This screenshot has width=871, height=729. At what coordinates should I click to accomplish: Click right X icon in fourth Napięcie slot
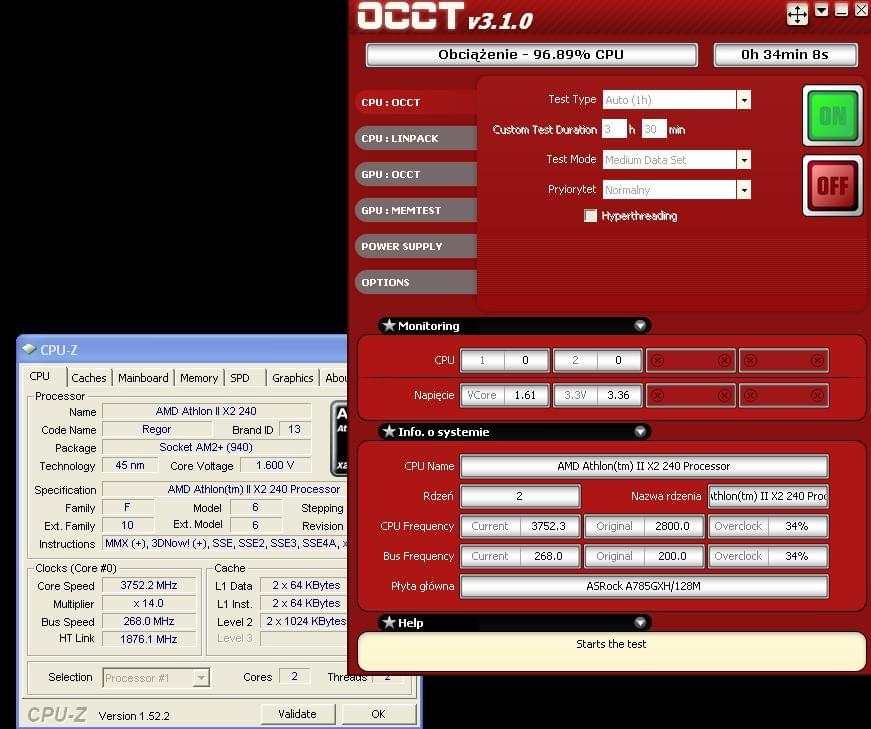817,396
